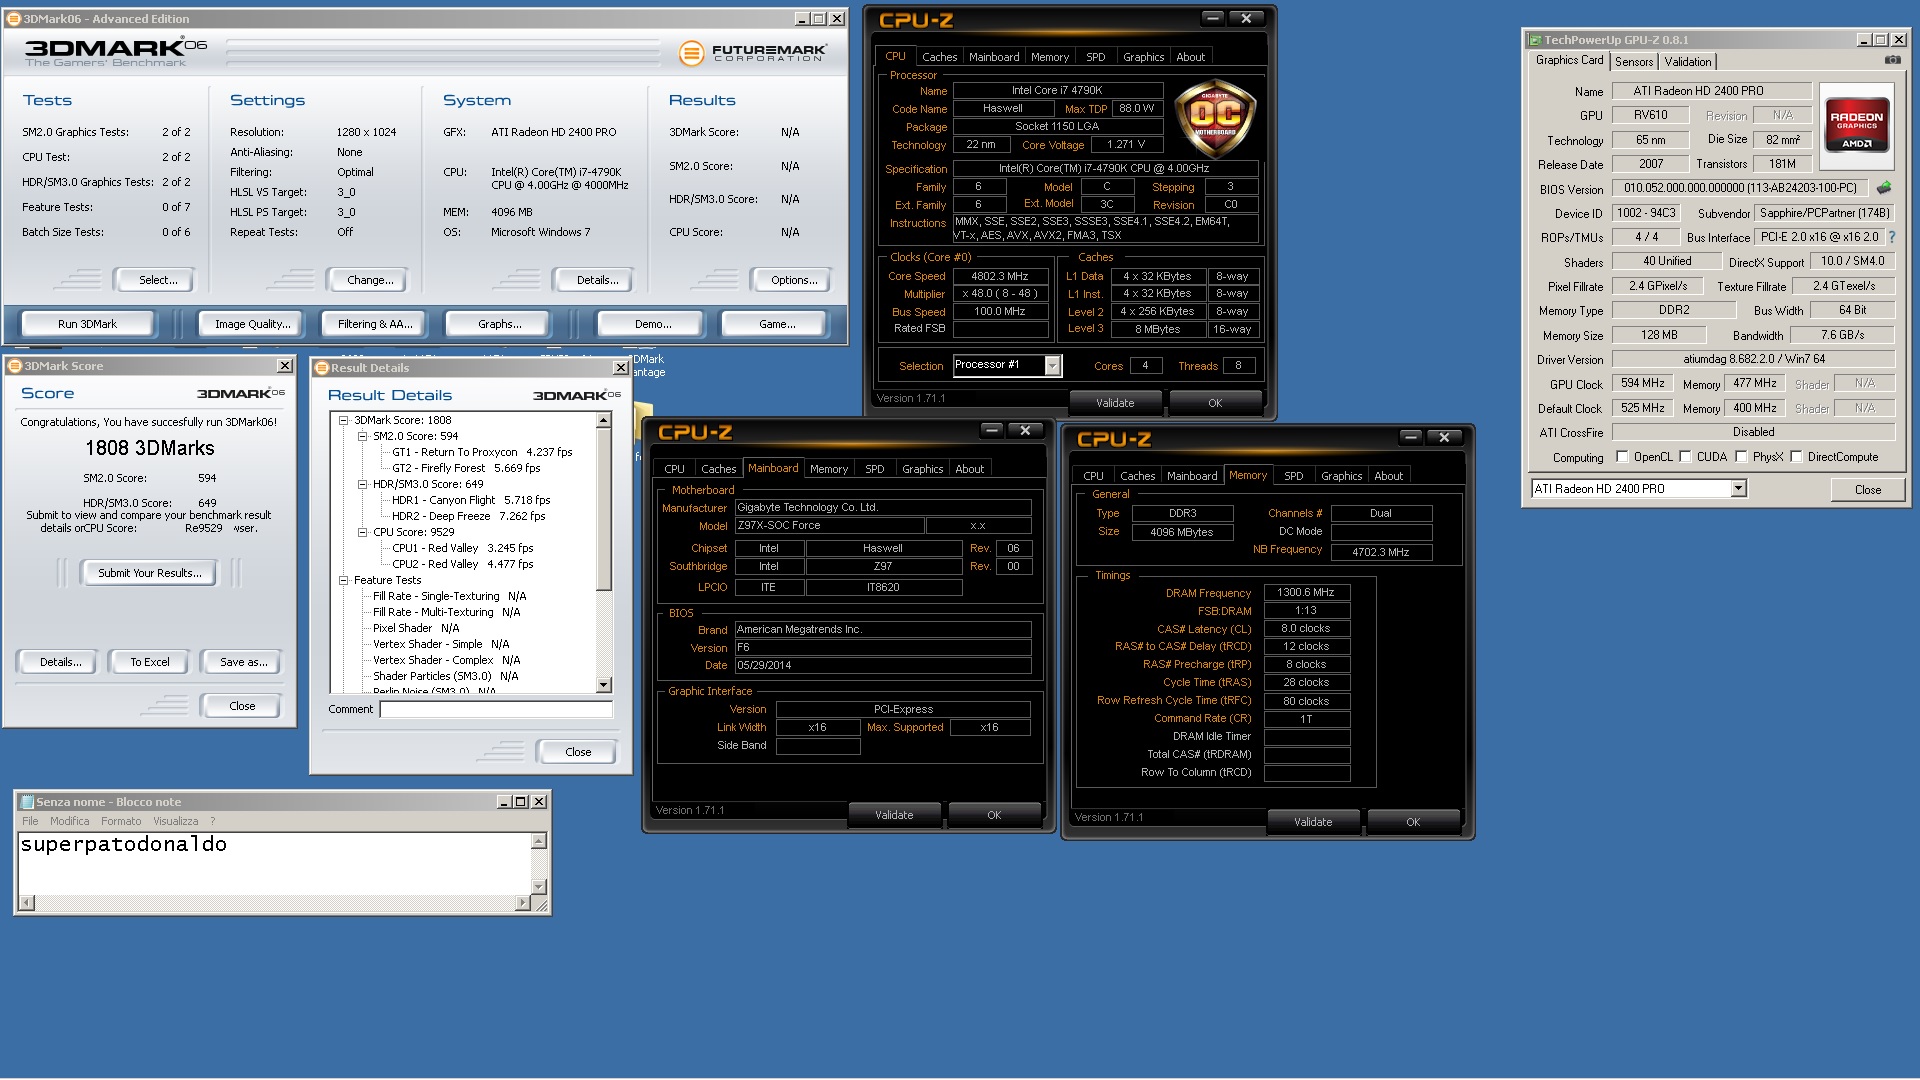Click Submit Your Results... button
This screenshot has width=1920, height=1080.
click(x=150, y=573)
